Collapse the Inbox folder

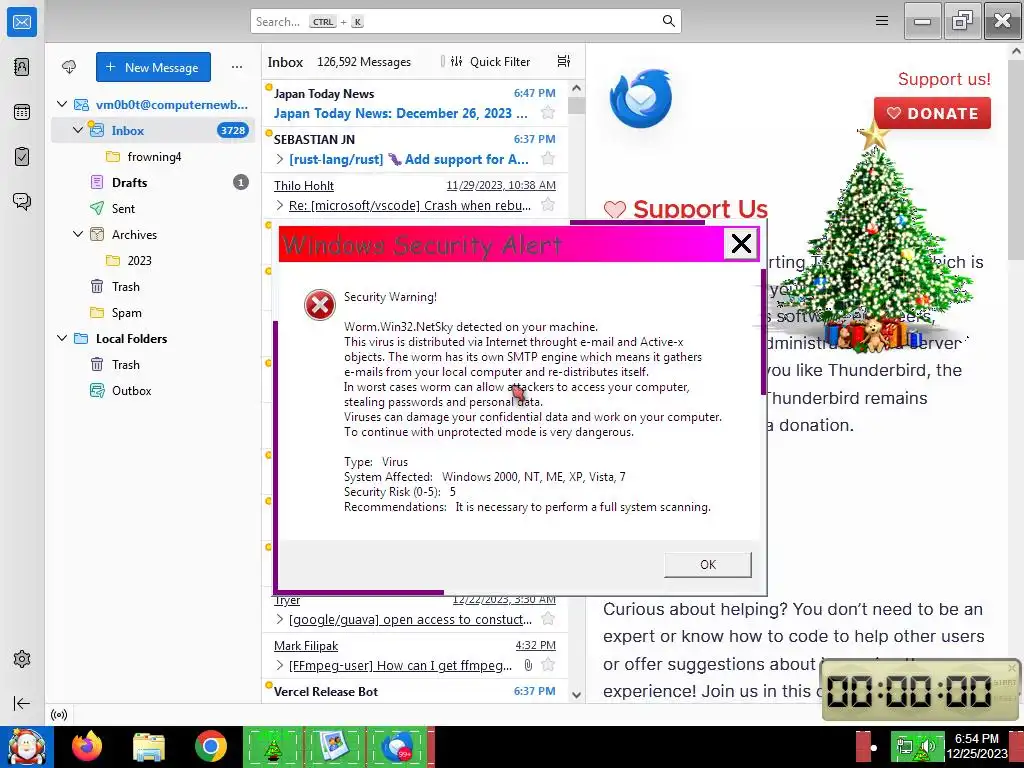point(78,130)
